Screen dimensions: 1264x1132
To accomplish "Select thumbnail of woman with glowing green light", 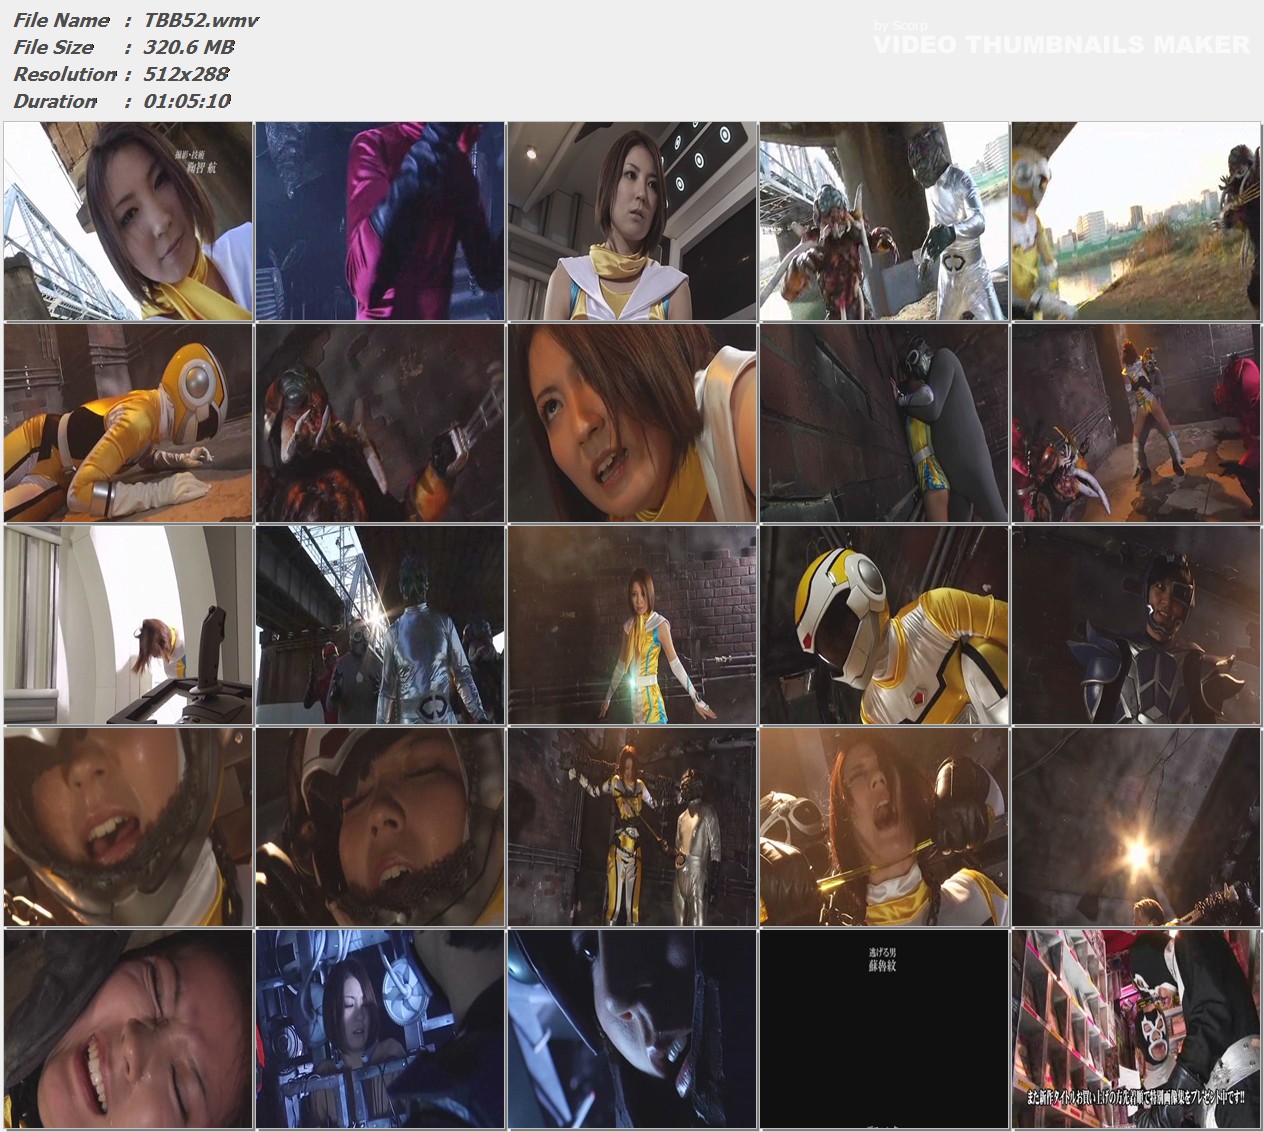I will point(632,625).
